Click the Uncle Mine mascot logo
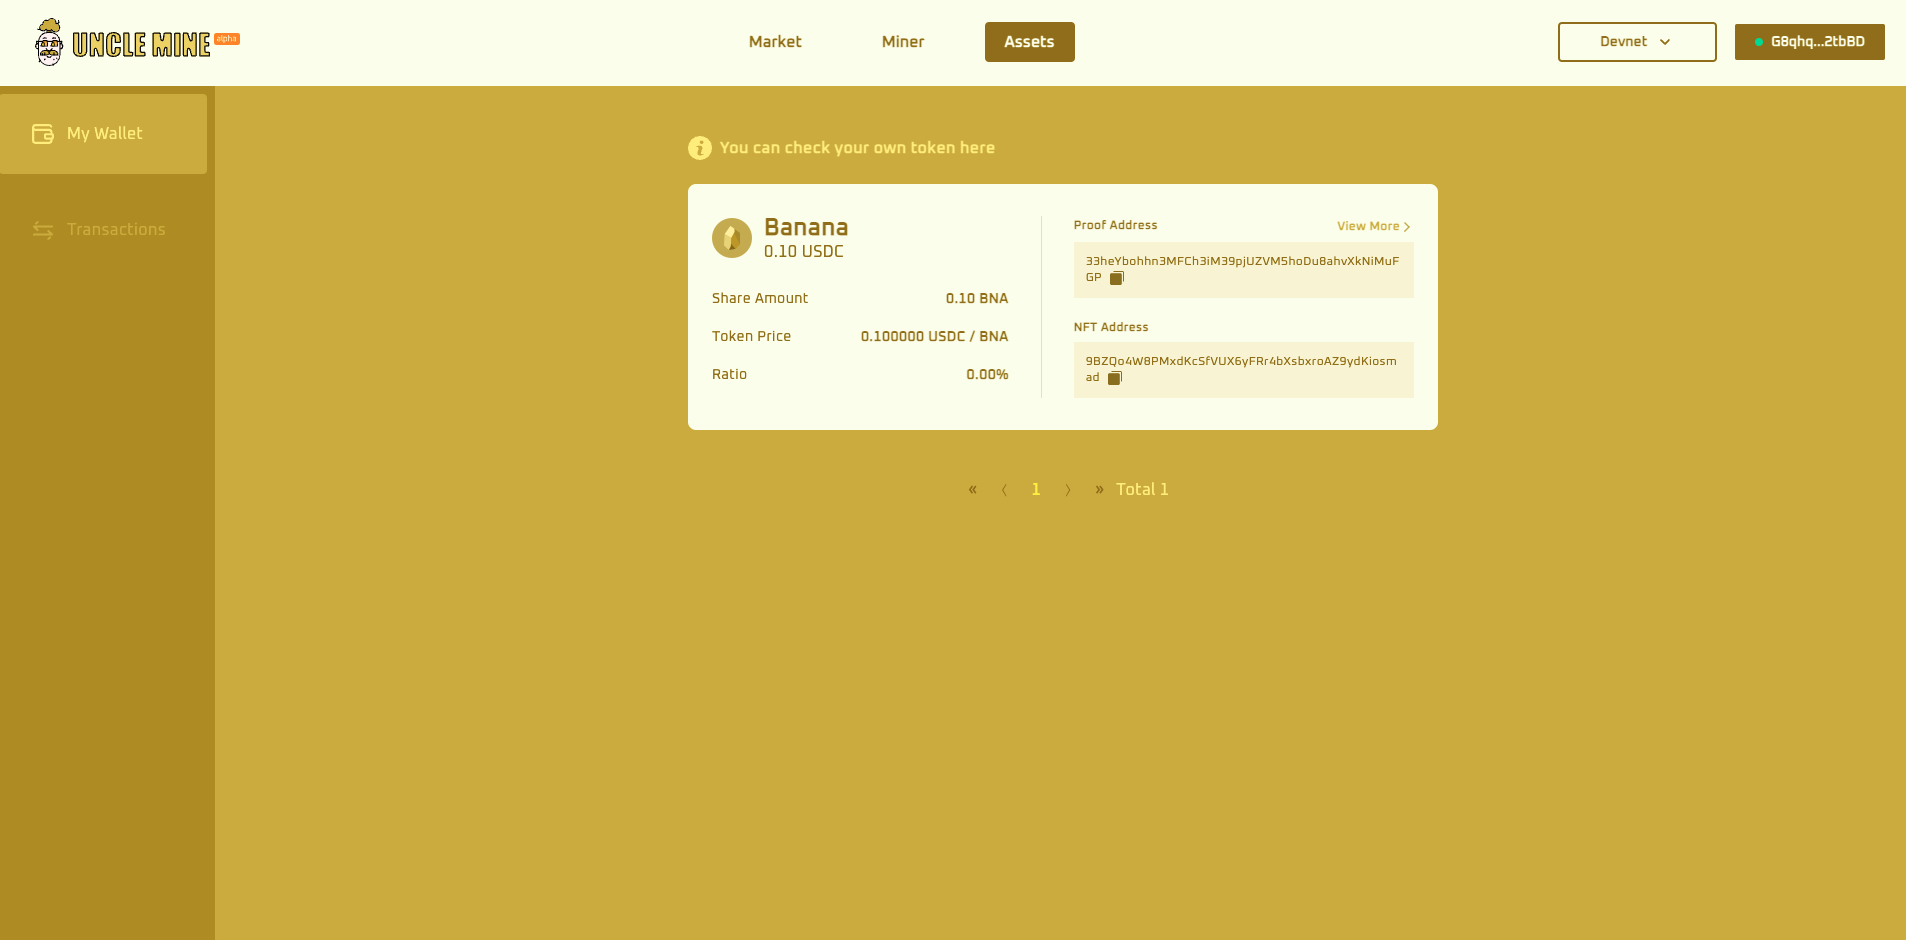Image resolution: width=1906 pixels, height=940 pixels. [x=49, y=42]
